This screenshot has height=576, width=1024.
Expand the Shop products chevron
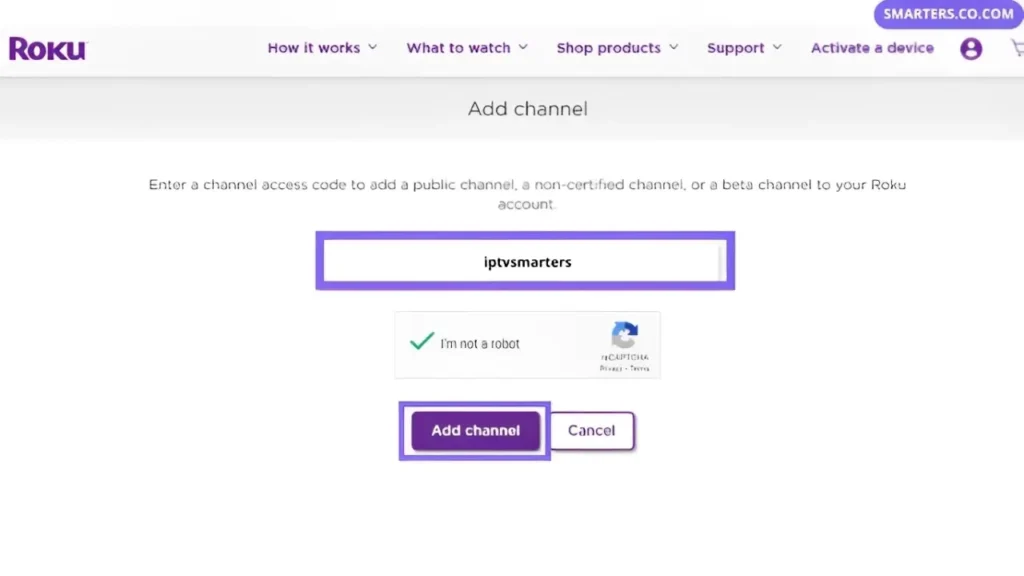(x=673, y=48)
